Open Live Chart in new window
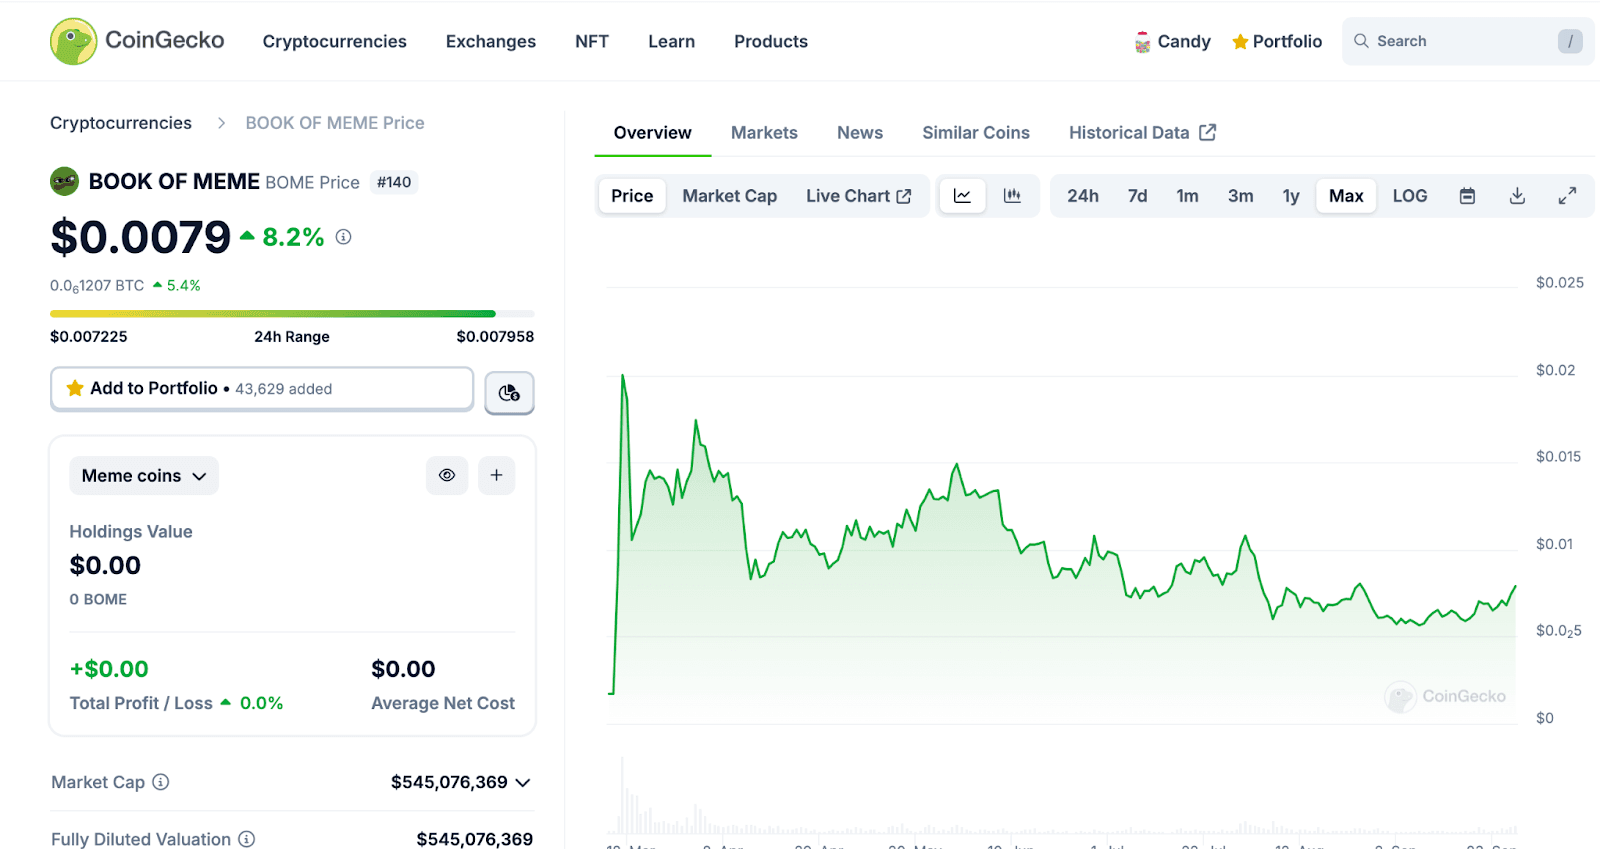 [x=859, y=196]
